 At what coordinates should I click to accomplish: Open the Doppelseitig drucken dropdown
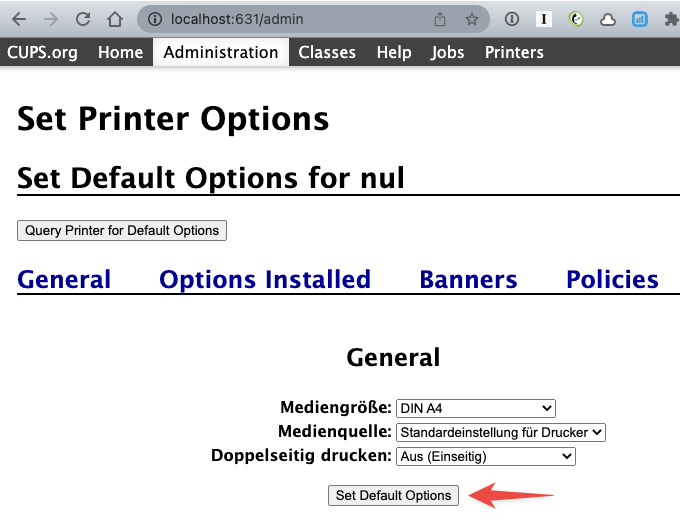[486, 457]
